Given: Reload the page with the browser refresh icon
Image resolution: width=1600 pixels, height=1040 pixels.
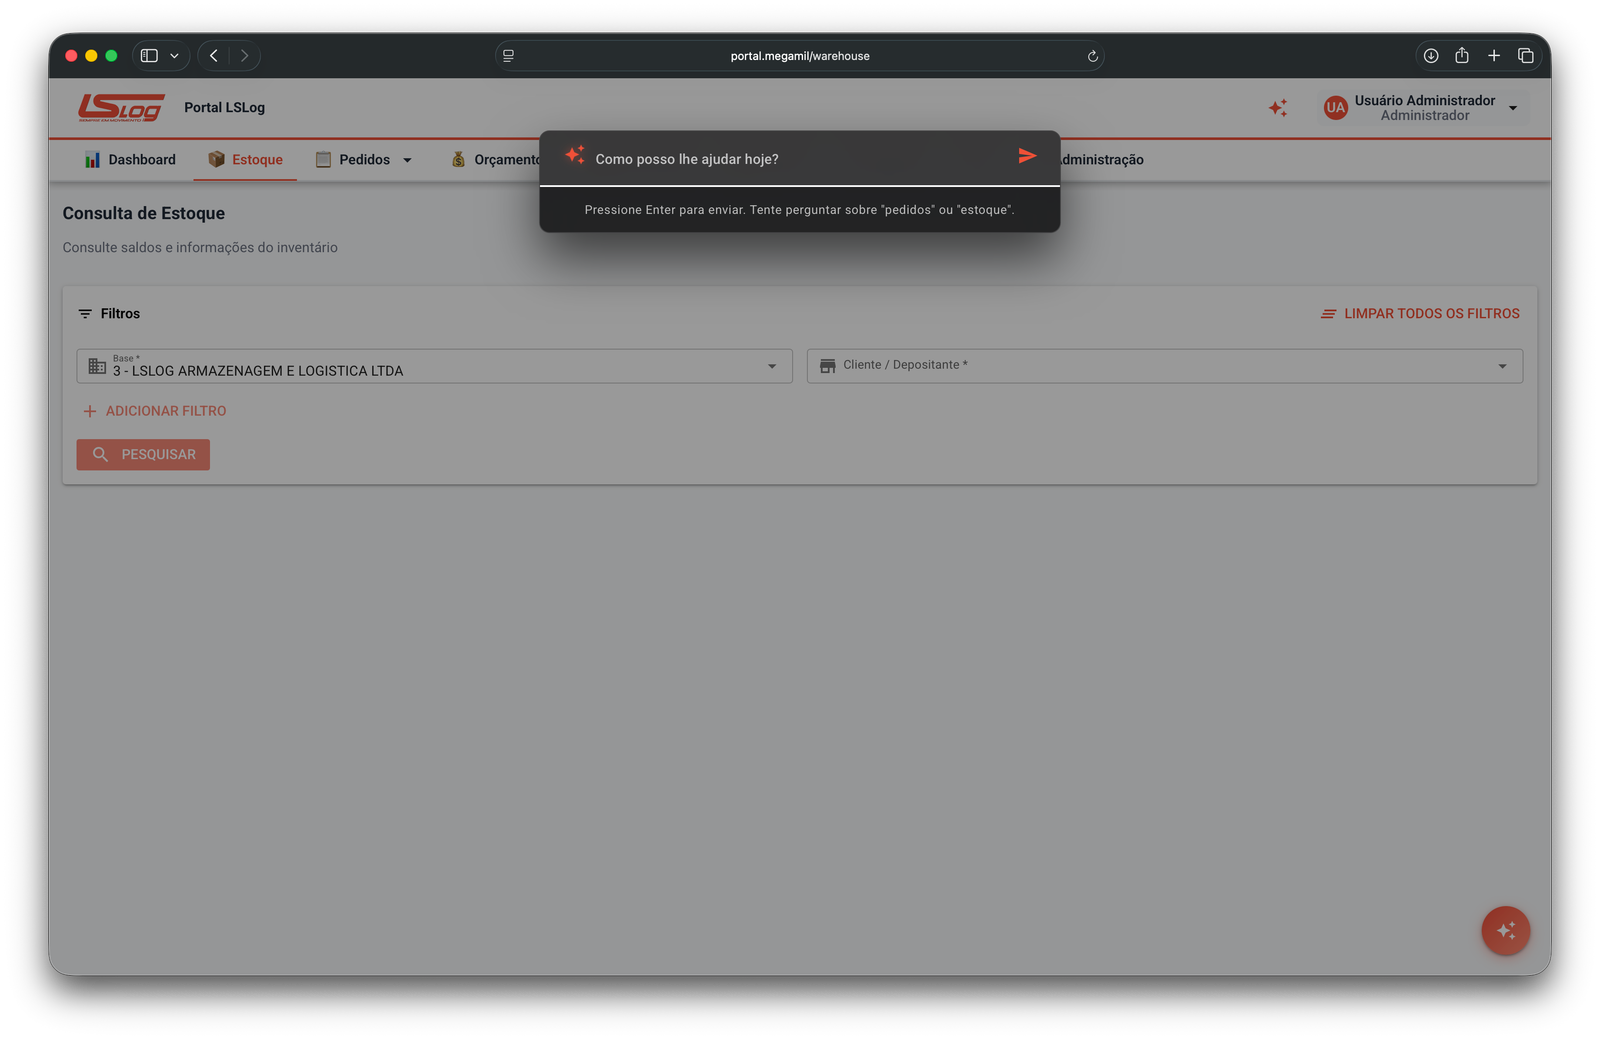Looking at the screenshot, I should 1092,56.
